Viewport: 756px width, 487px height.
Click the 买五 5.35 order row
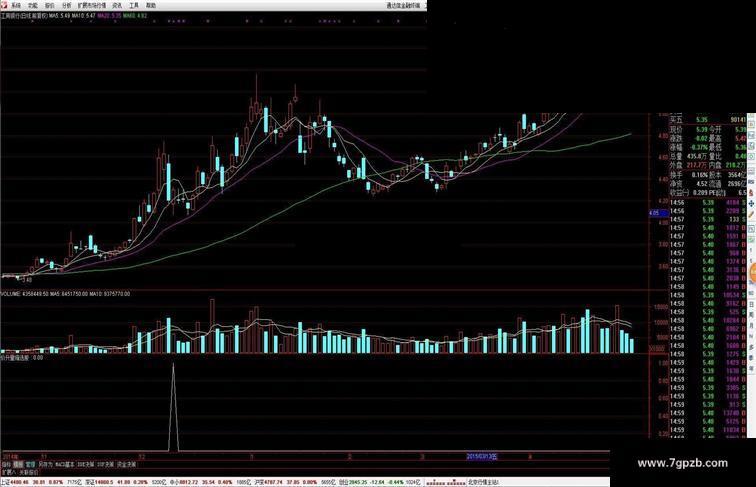708,120
